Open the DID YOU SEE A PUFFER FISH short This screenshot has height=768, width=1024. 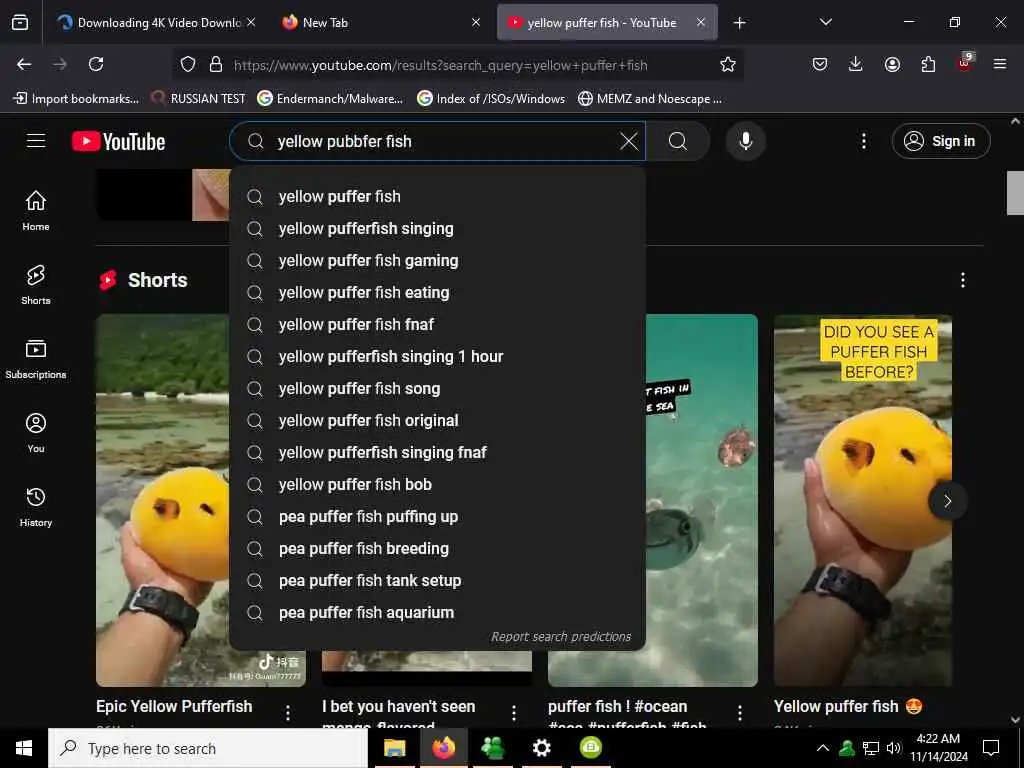click(863, 501)
